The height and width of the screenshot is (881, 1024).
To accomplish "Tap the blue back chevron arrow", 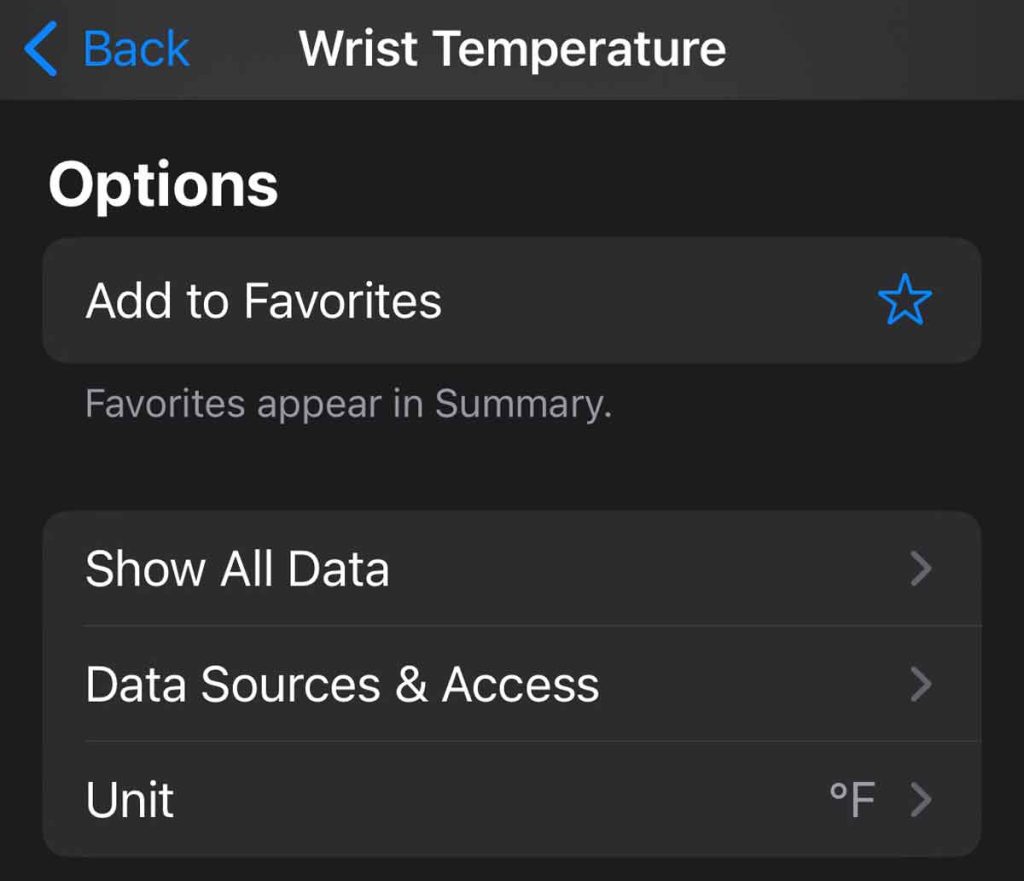I will pos(42,49).
